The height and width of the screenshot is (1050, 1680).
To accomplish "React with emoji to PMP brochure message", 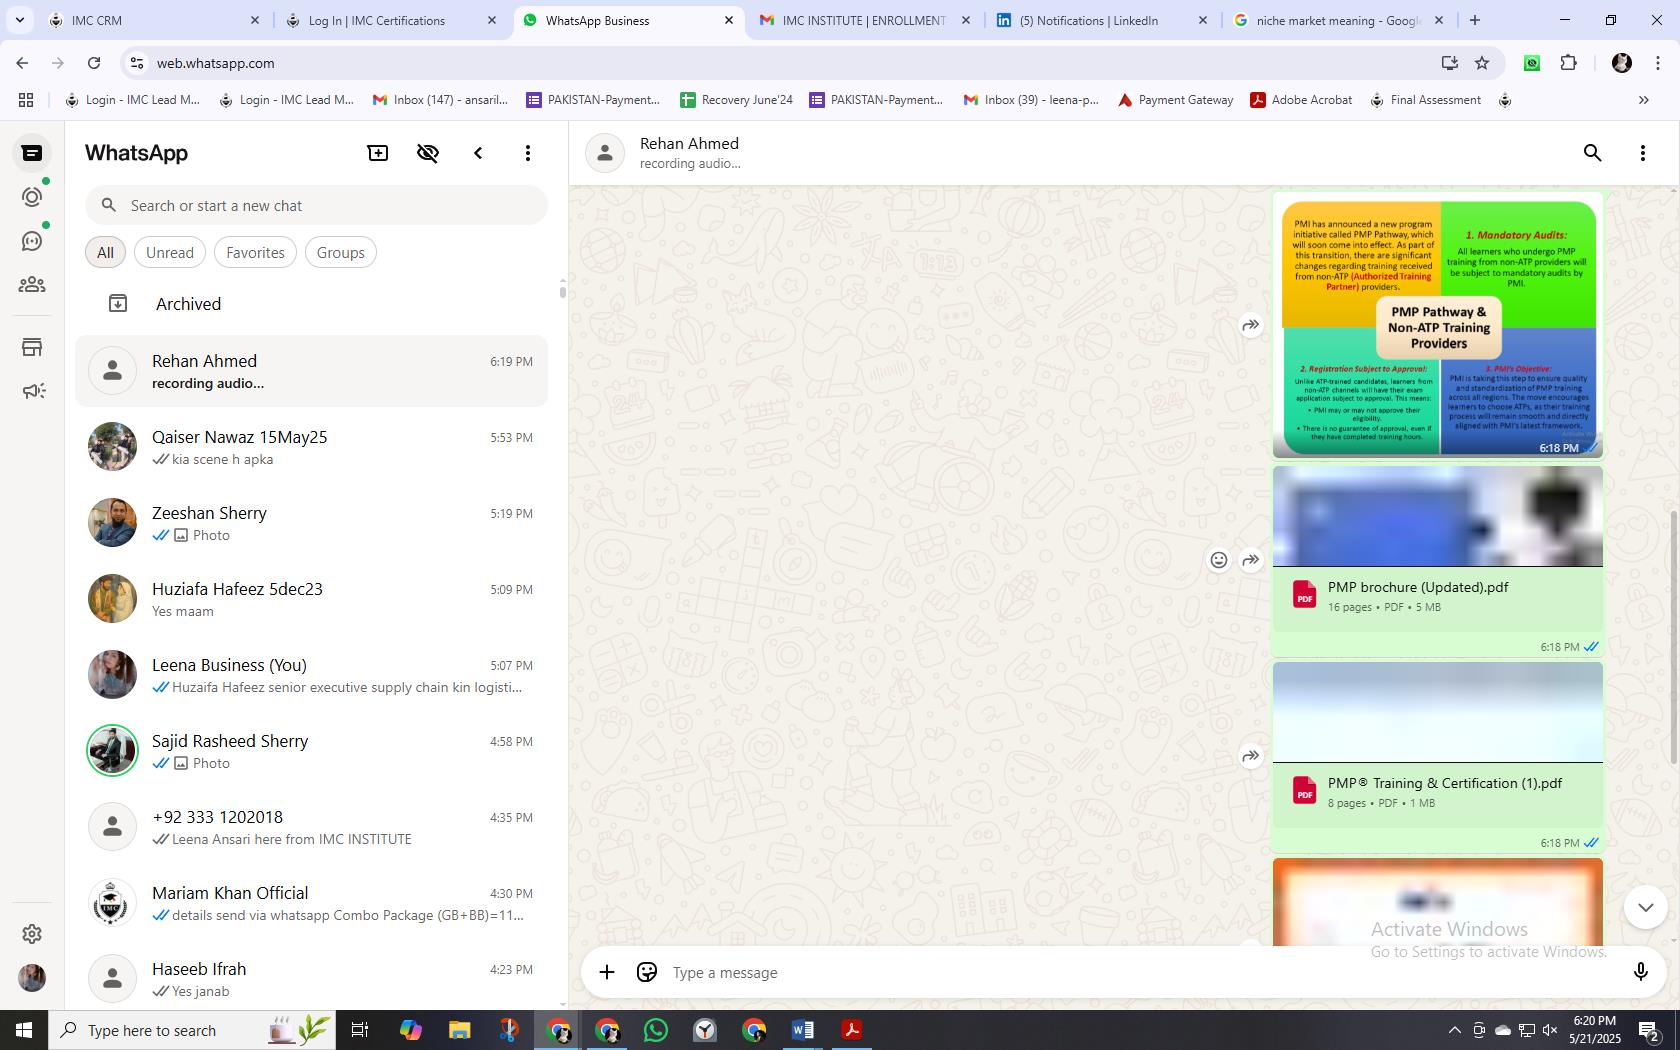I will coord(1218,560).
